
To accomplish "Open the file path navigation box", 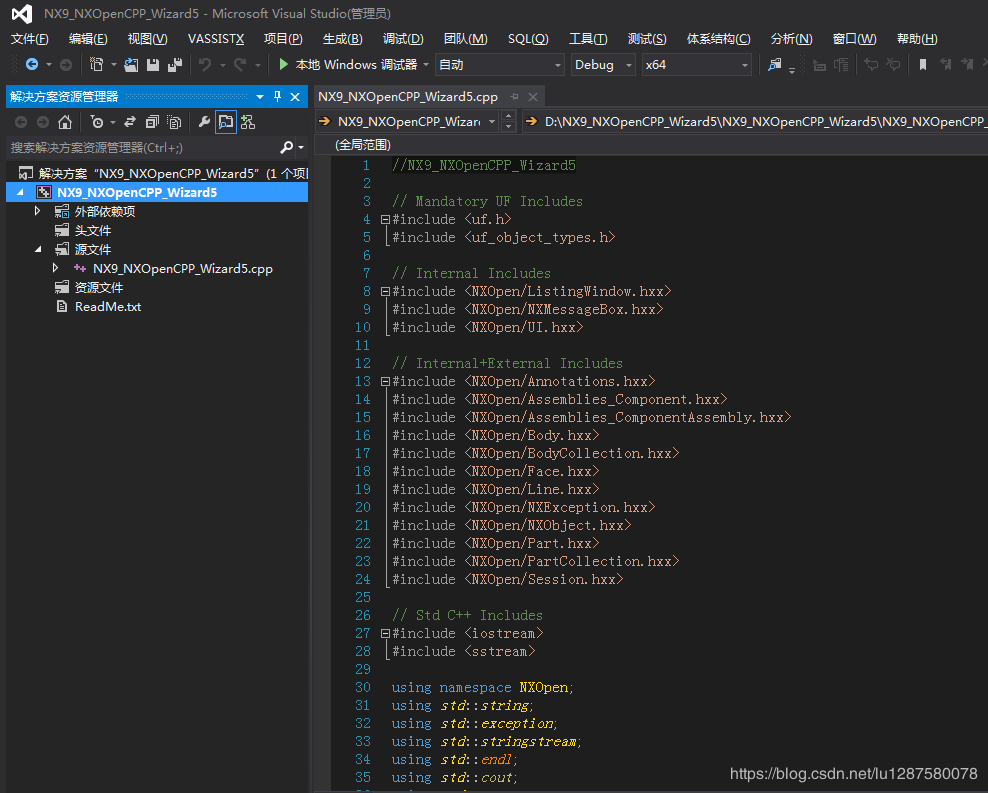I will 756,121.
